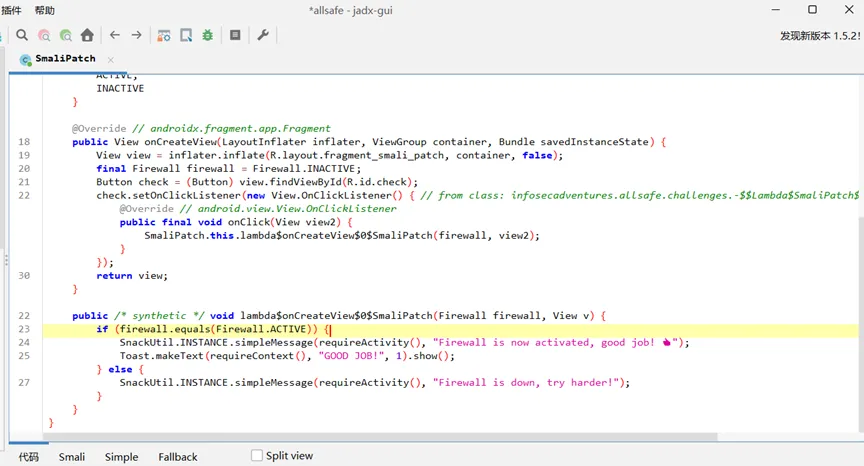Switch to the Fallback view tab
Image resolution: width=864 pixels, height=466 pixels.
click(x=177, y=457)
